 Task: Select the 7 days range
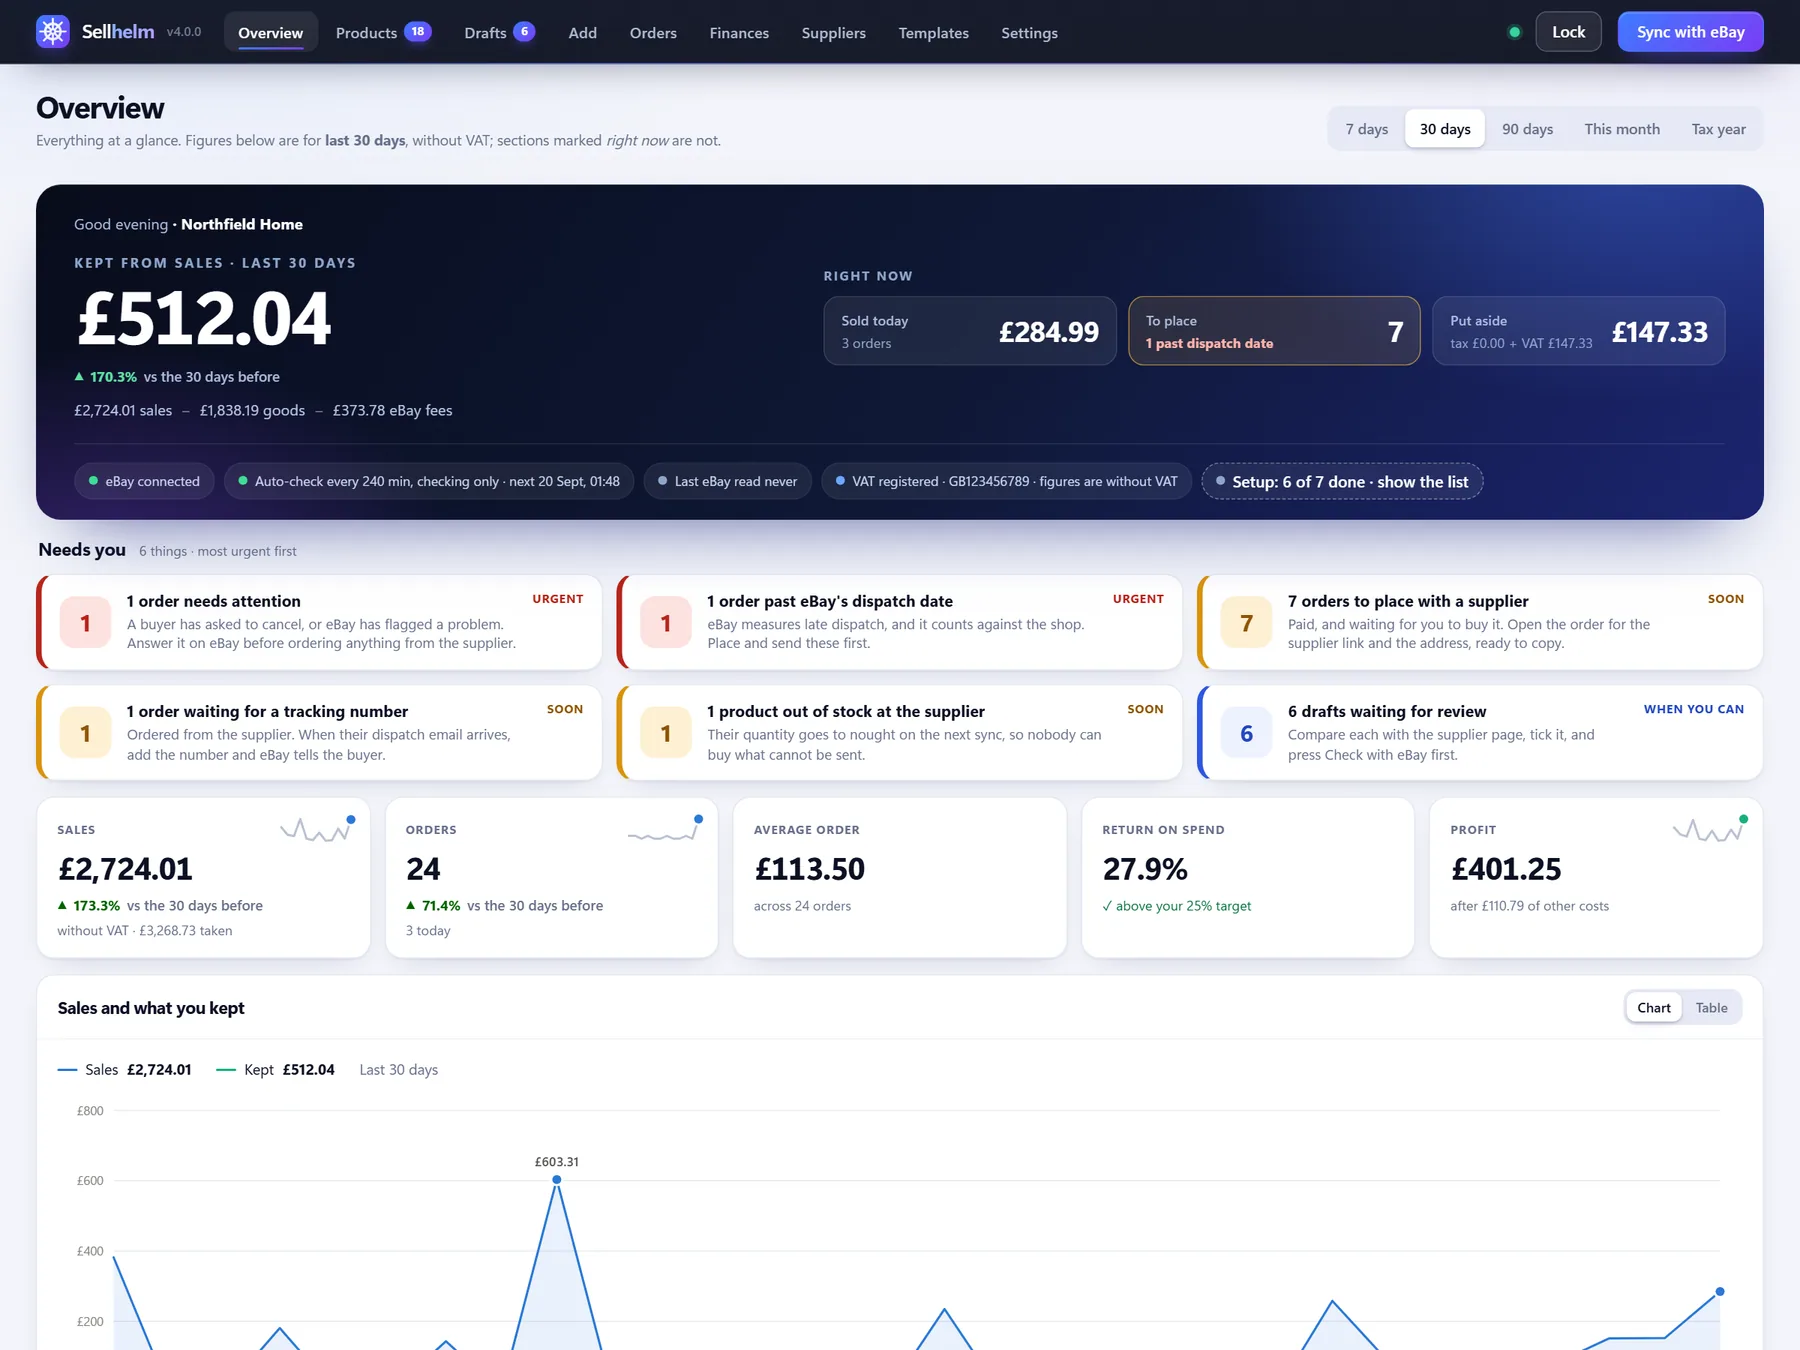tap(1366, 129)
